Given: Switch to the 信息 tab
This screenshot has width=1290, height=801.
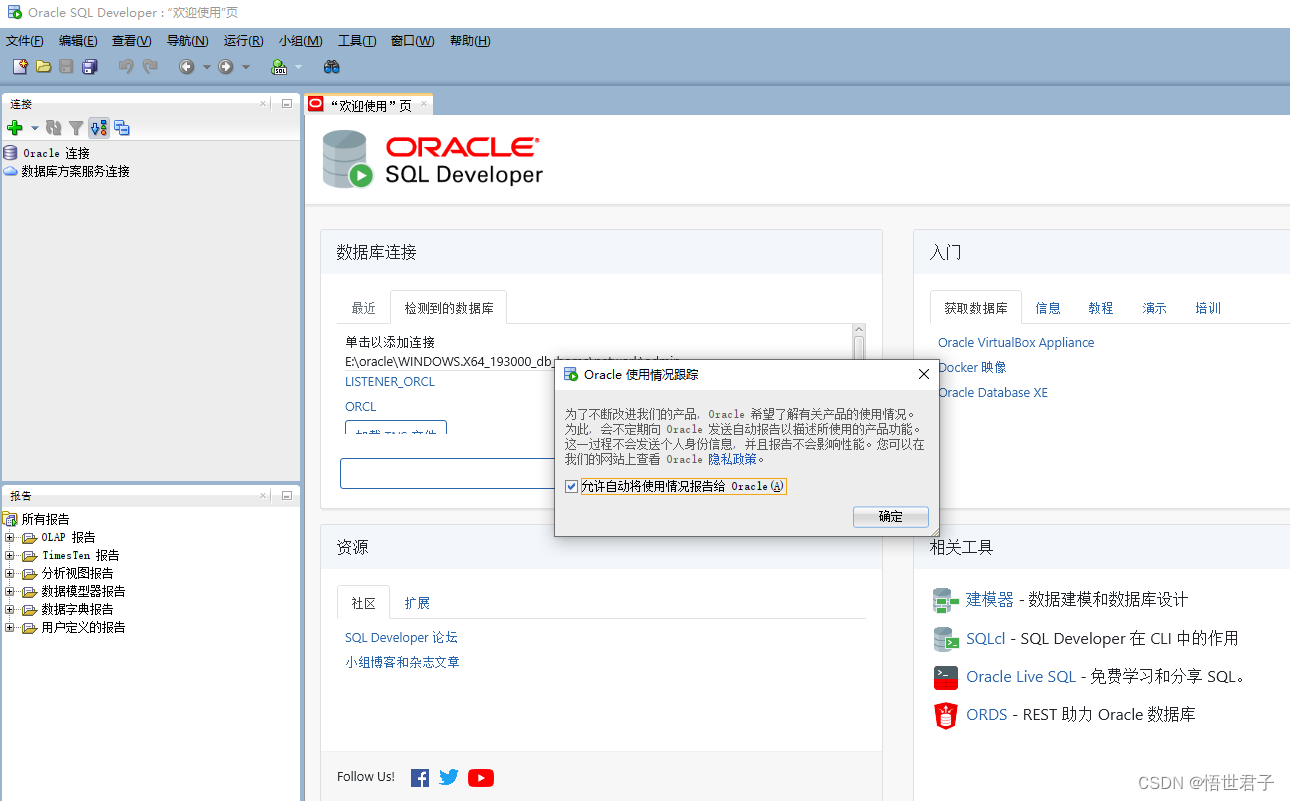Looking at the screenshot, I should (x=1048, y=308).
